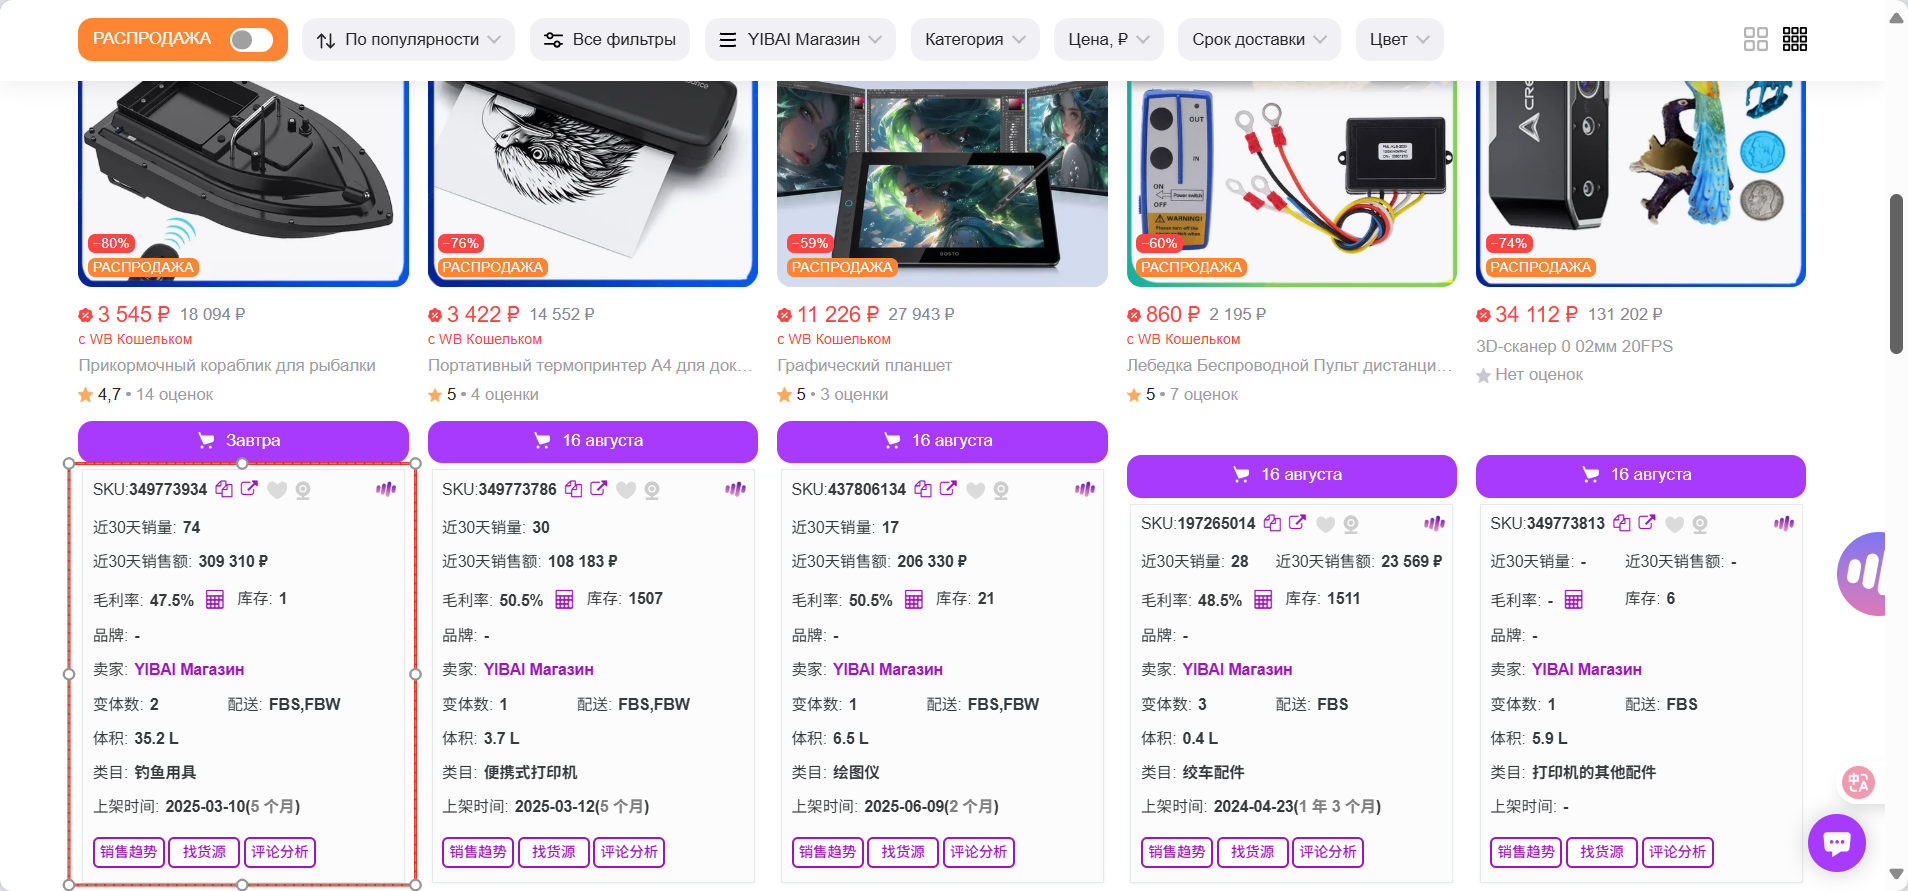Open the Цвет color filter dropdown
Image resolution: width=1908 pixels, height=891 pixels.
(1399, 40)
